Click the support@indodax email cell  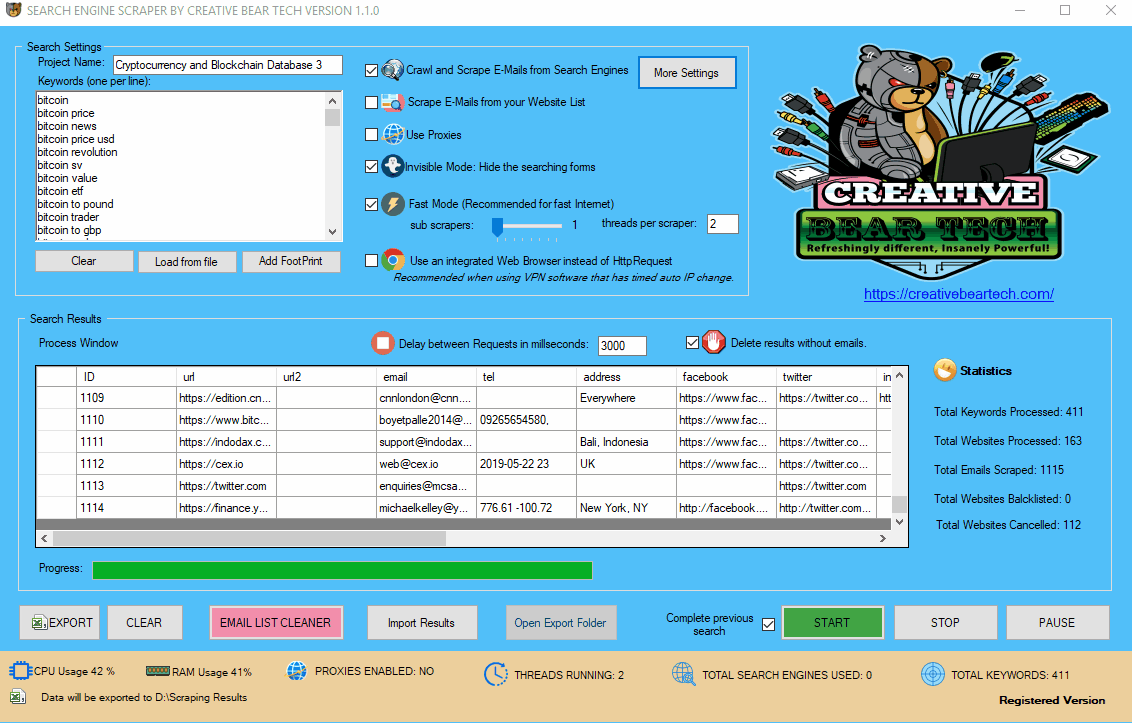427,442
